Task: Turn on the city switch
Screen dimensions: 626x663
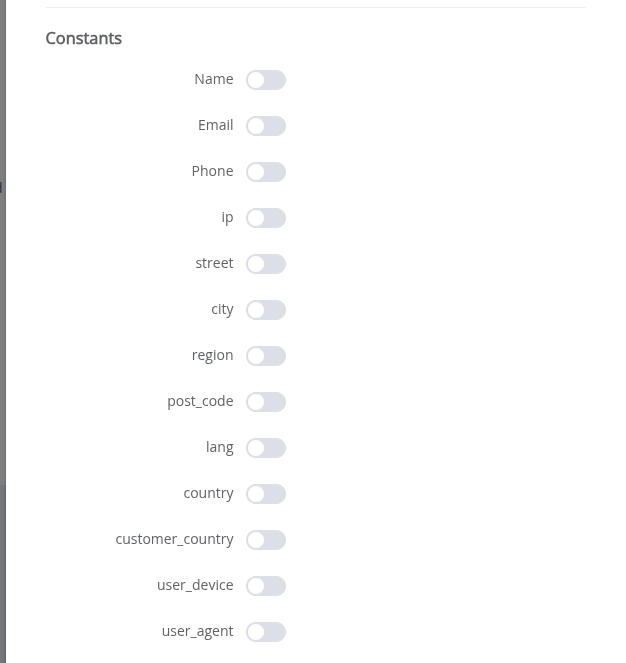Action: (266, 310)
